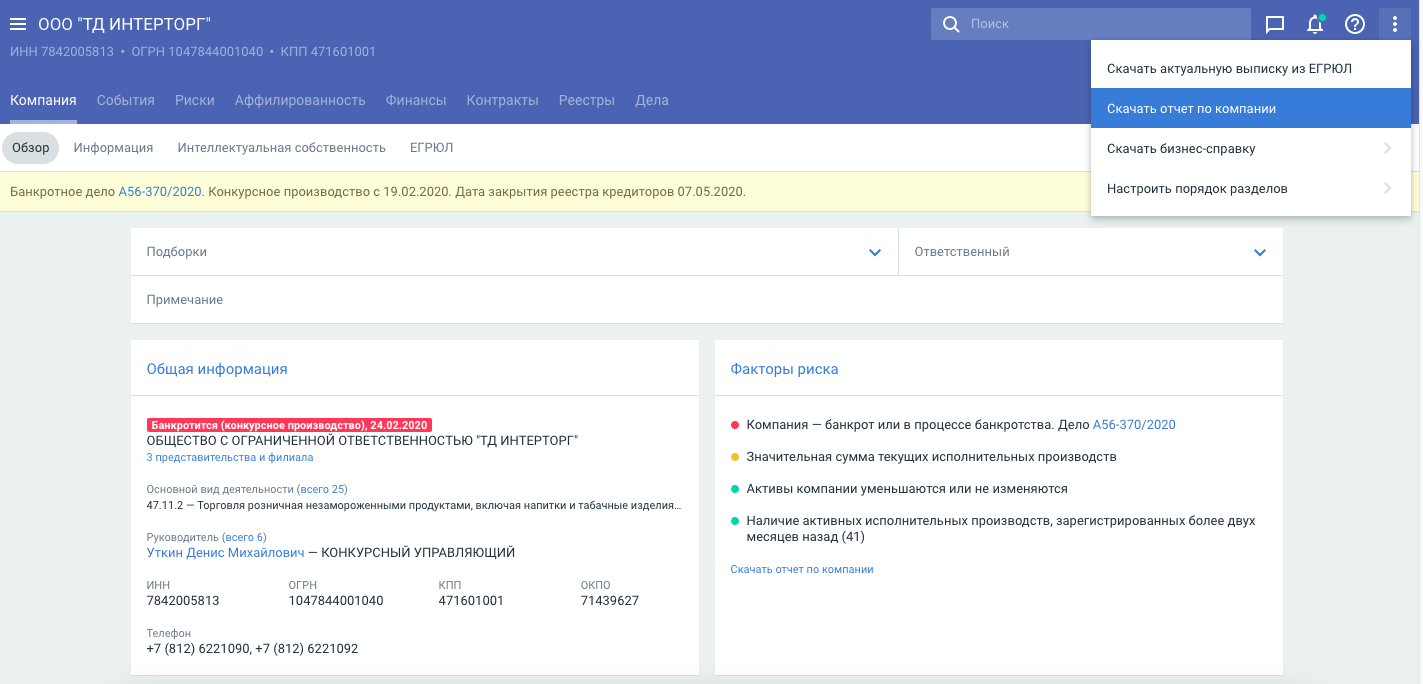Viewport: 1423px width, 684px height.
Task: Open the Реестры tab
Action: 587,100
